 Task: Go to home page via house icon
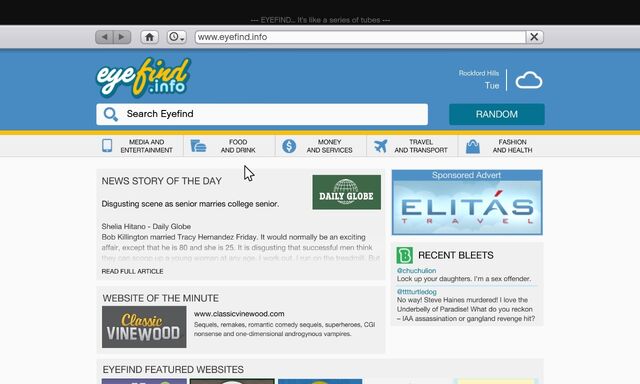[149, 37]
